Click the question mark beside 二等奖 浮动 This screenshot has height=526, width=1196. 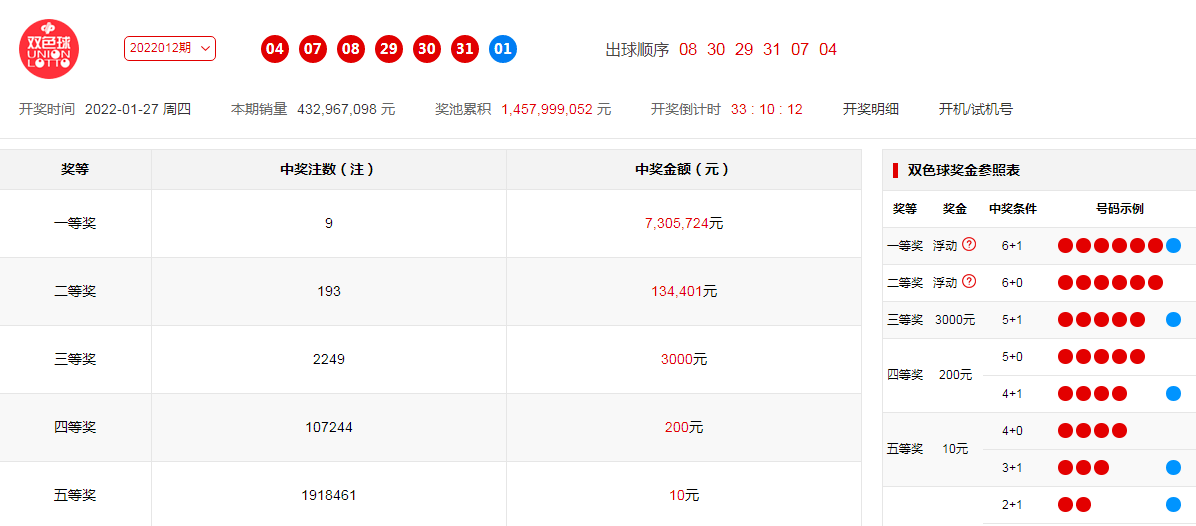coord(969,281)
